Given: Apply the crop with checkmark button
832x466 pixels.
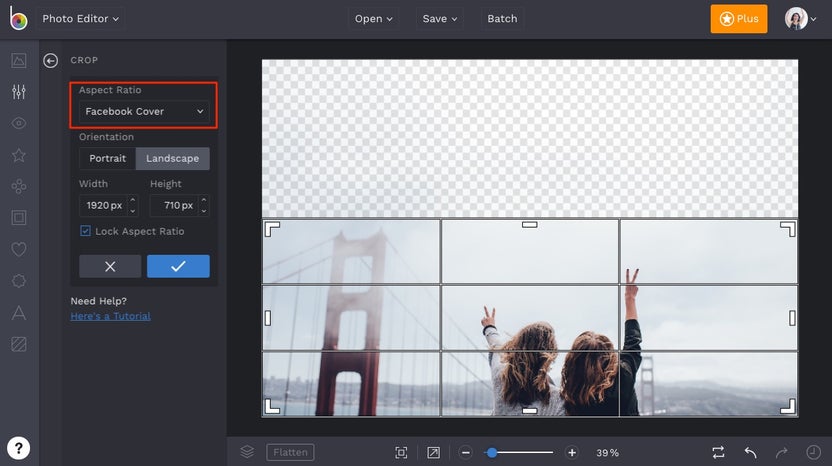Looking at the screenshot, I should [178, 266].
